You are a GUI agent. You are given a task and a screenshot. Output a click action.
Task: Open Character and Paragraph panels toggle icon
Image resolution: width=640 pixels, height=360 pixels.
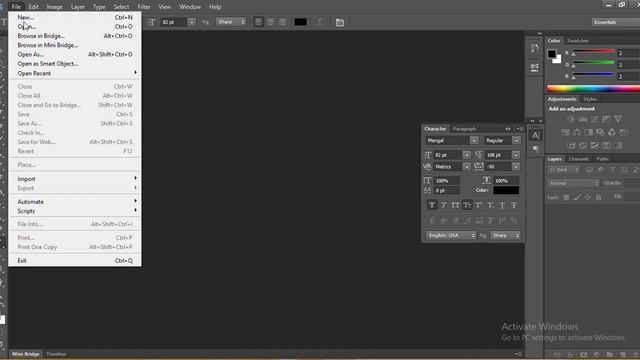tap(340, 22)
